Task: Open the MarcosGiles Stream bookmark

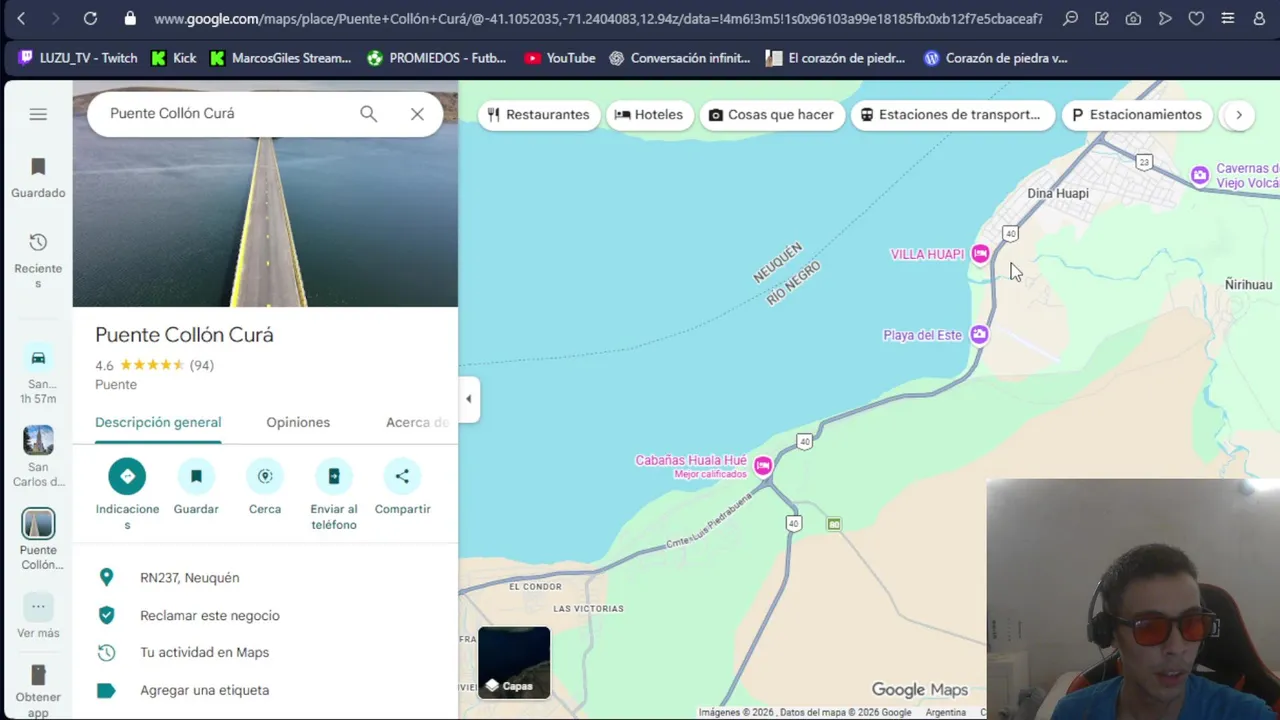Action: [x=281, y=58]
